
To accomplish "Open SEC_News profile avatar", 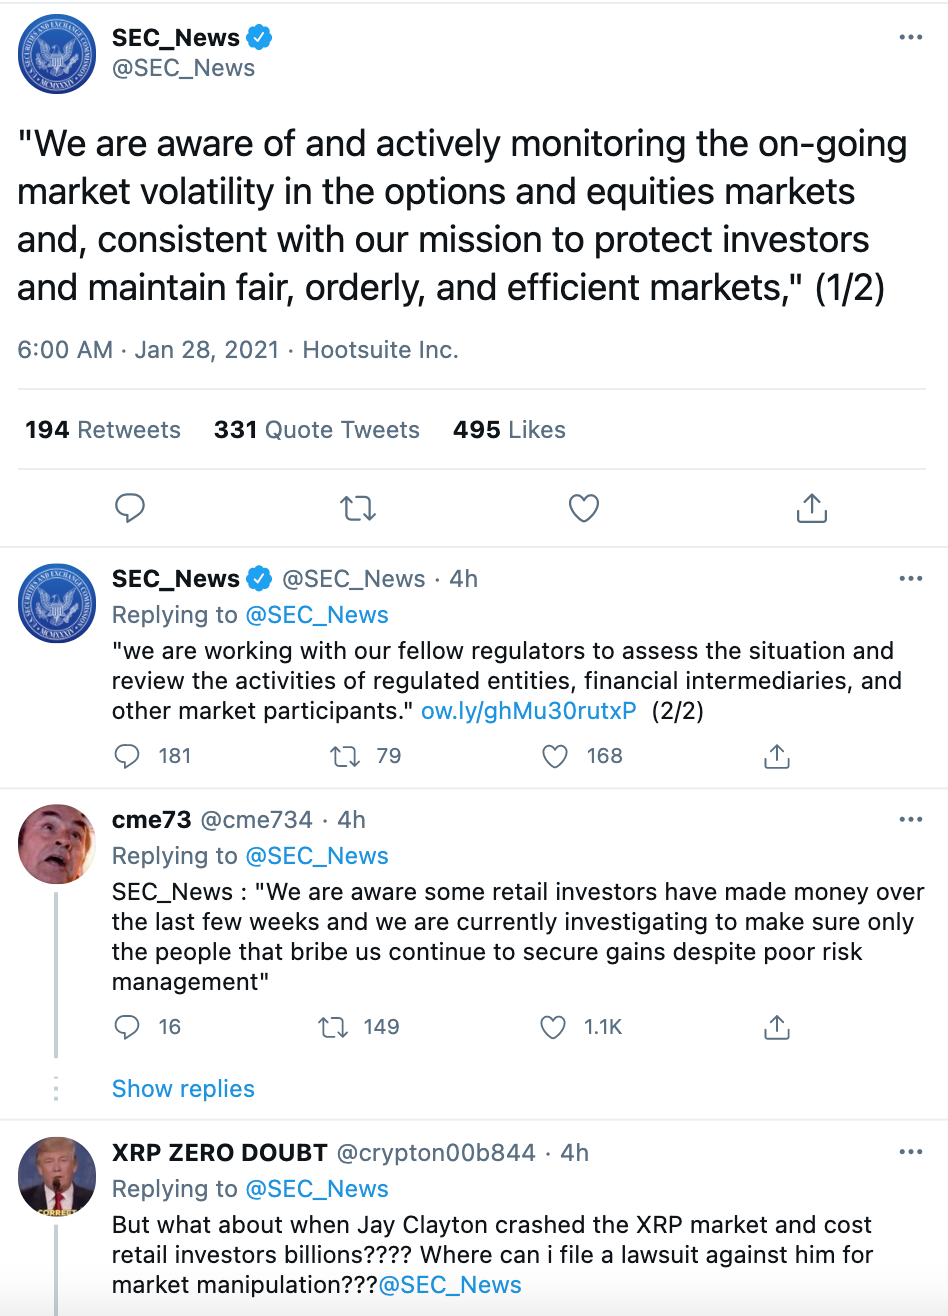I will pyautogui.click(x=56, y=54).
